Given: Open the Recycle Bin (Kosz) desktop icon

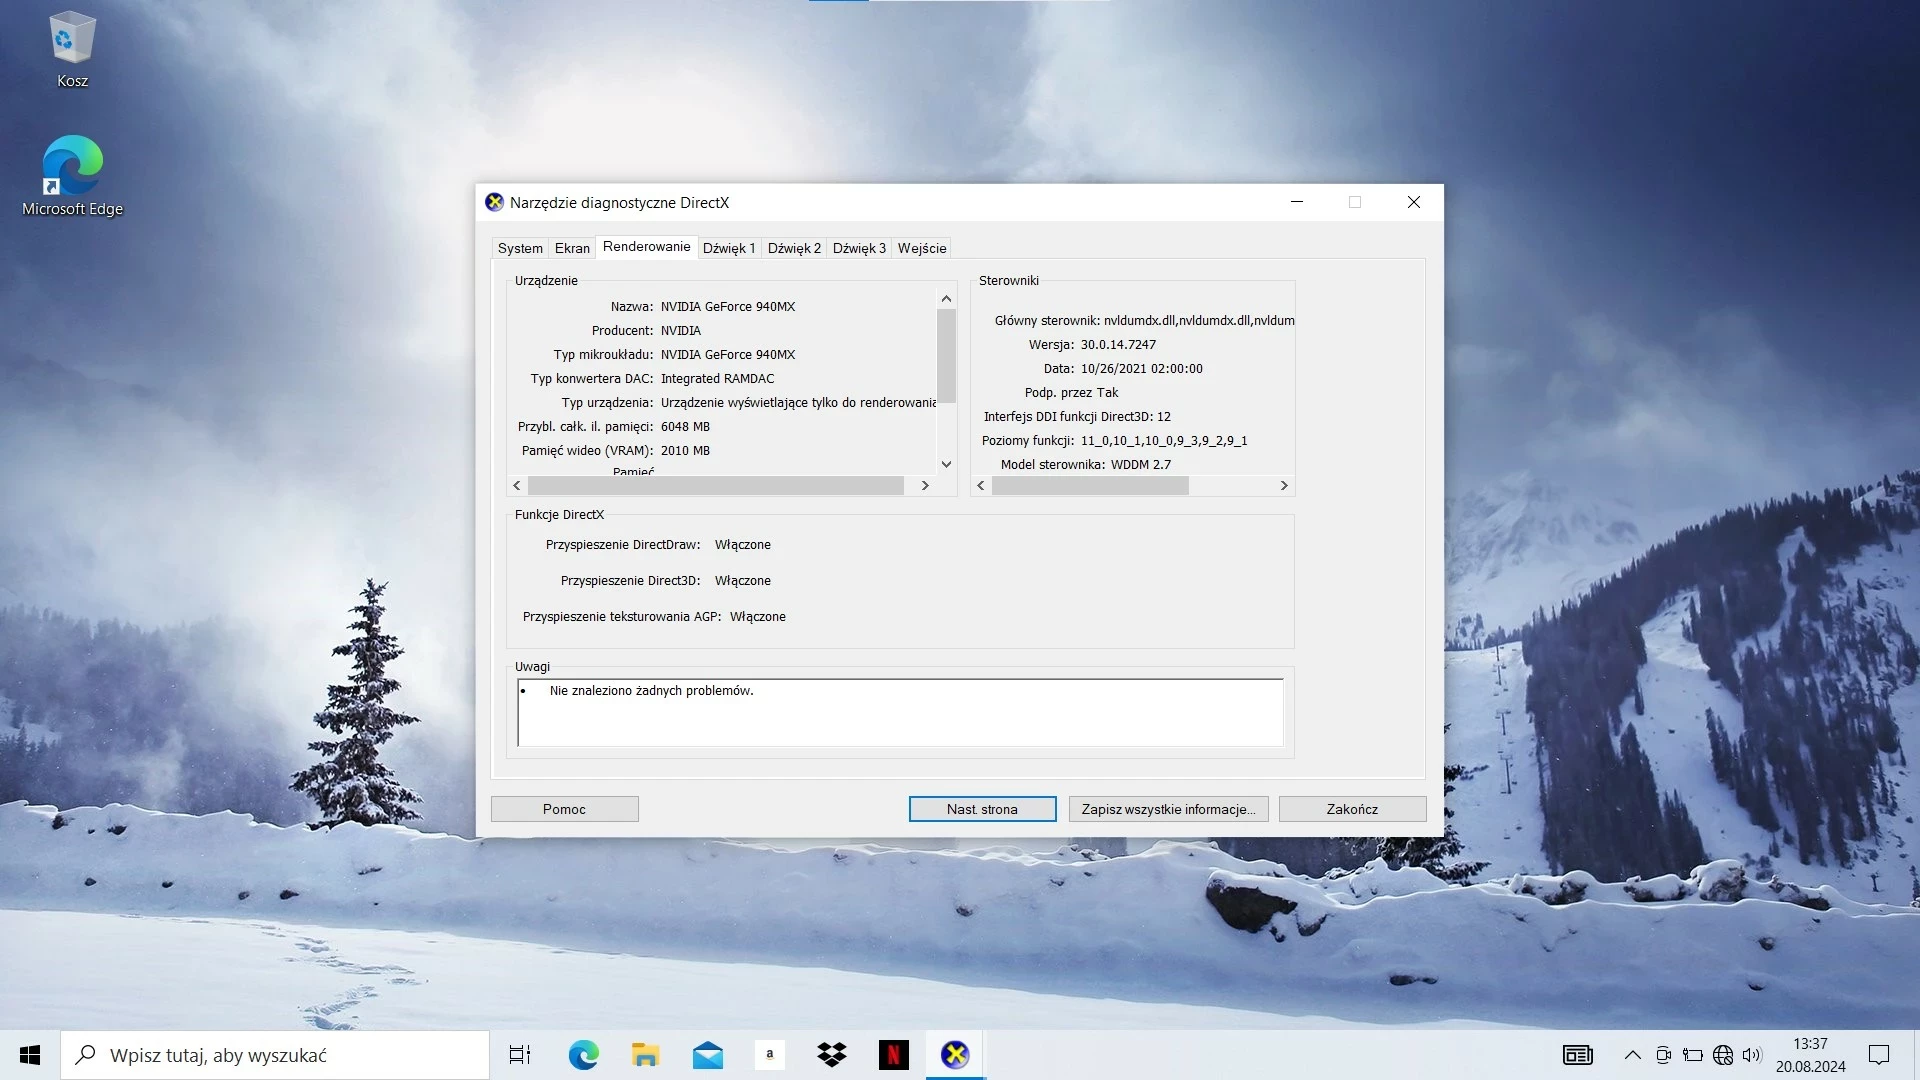Looking at the screenshot, I should [x=72, y=50].
